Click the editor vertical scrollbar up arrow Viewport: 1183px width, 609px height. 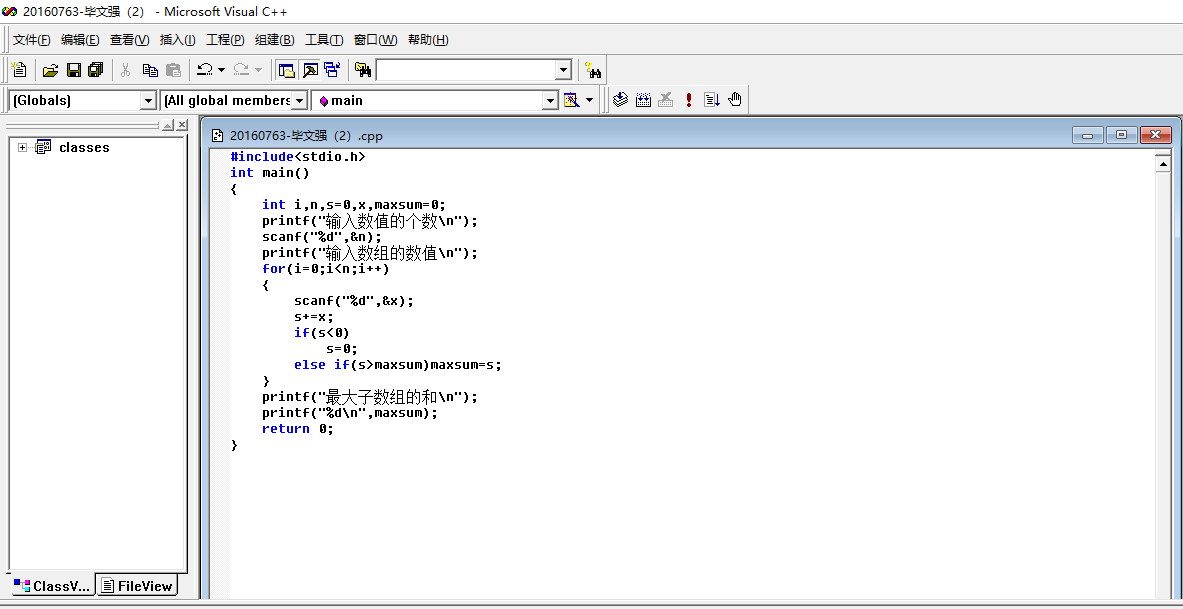coord(1163,162)
